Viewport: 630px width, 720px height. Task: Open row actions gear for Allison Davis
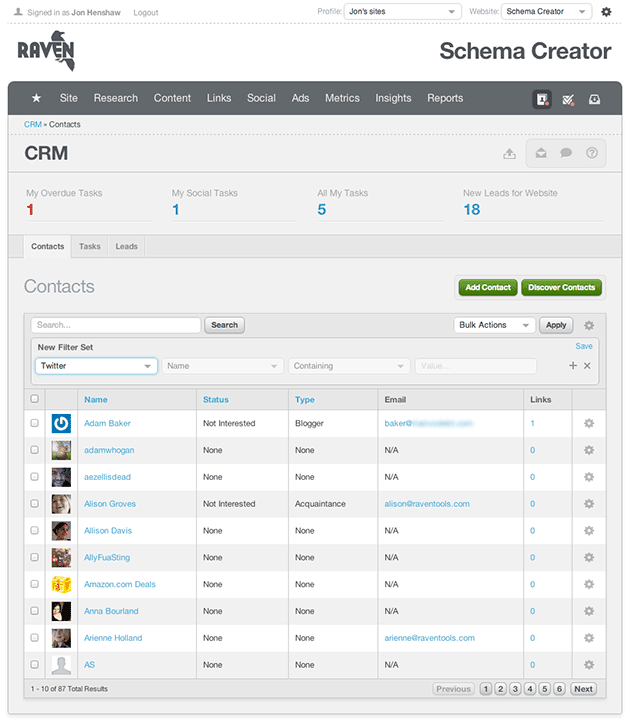[589, 530]
